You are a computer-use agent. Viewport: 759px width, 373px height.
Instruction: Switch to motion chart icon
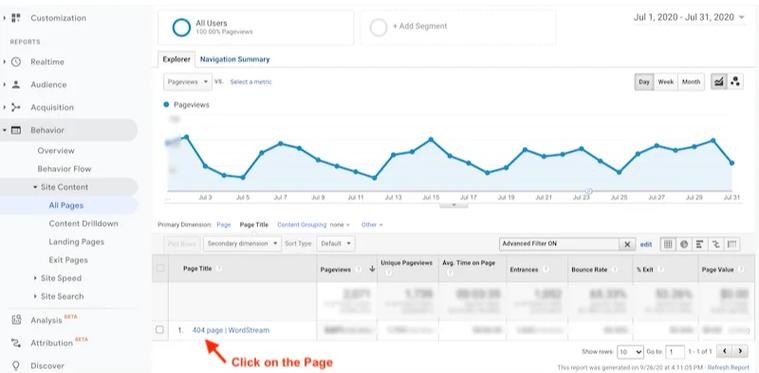[x=735, y=82]
